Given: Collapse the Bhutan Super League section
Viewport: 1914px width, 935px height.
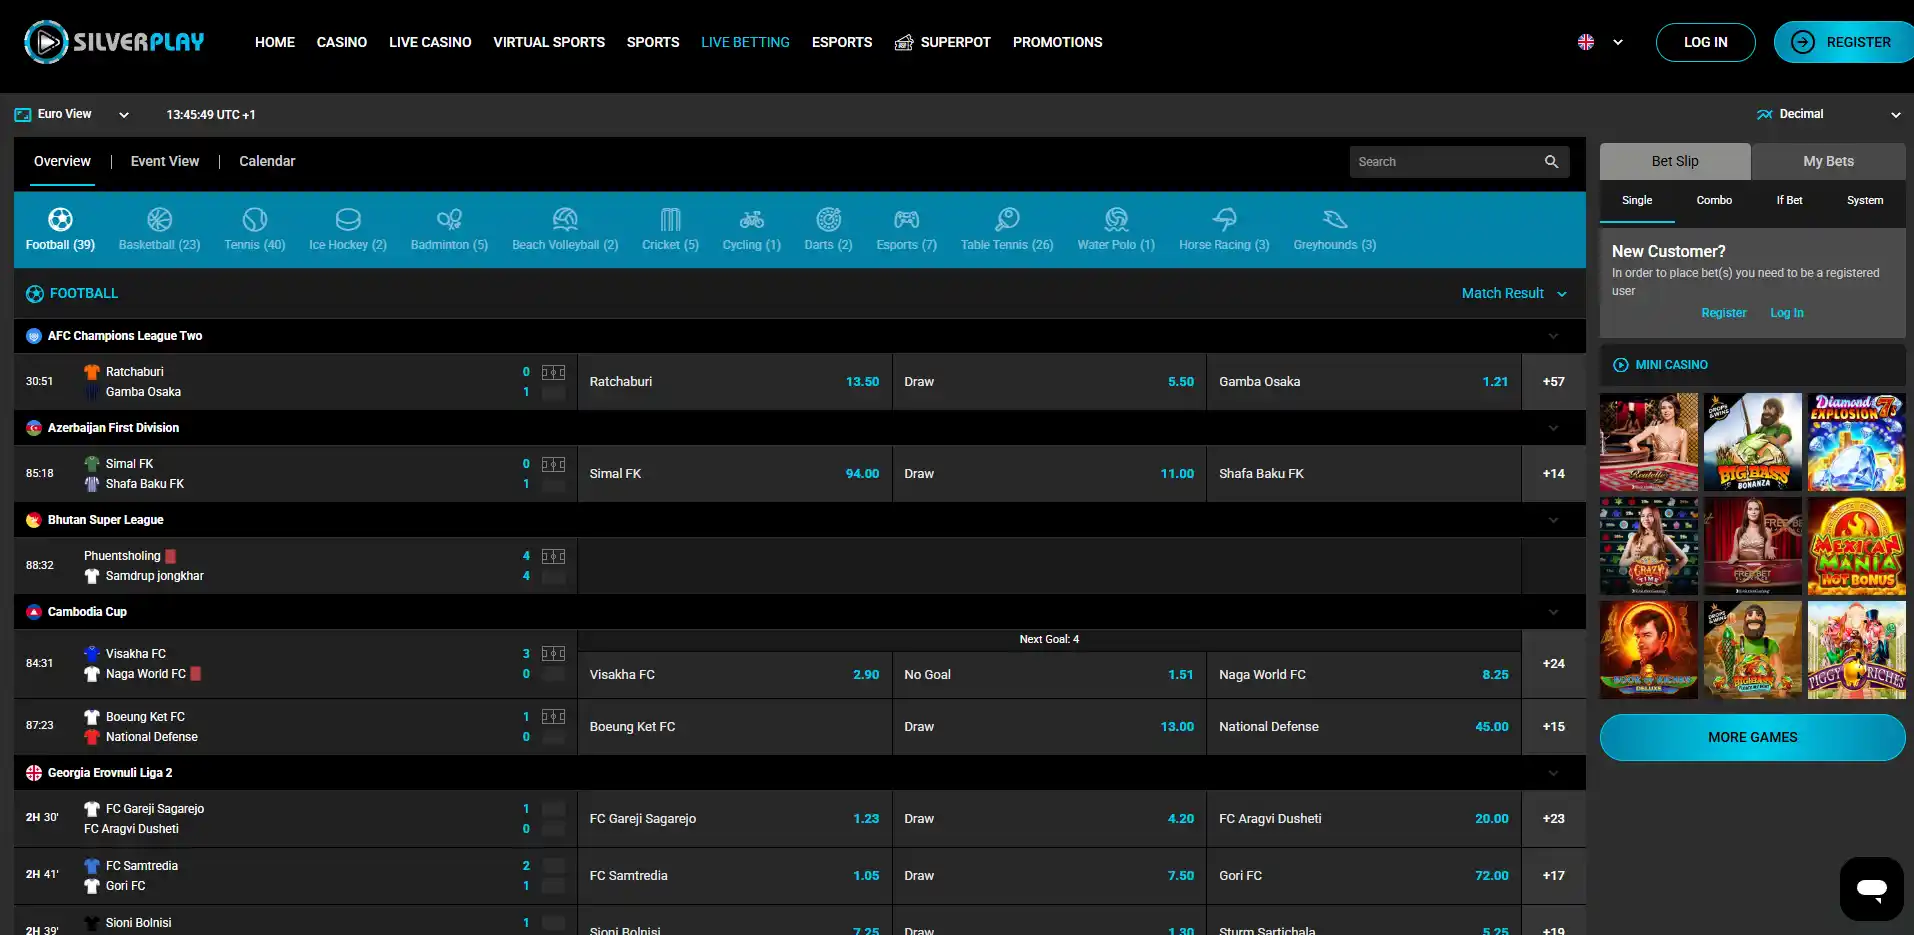Looking at the screenshot, I should pyautogui.click(x=1553, y=520).
